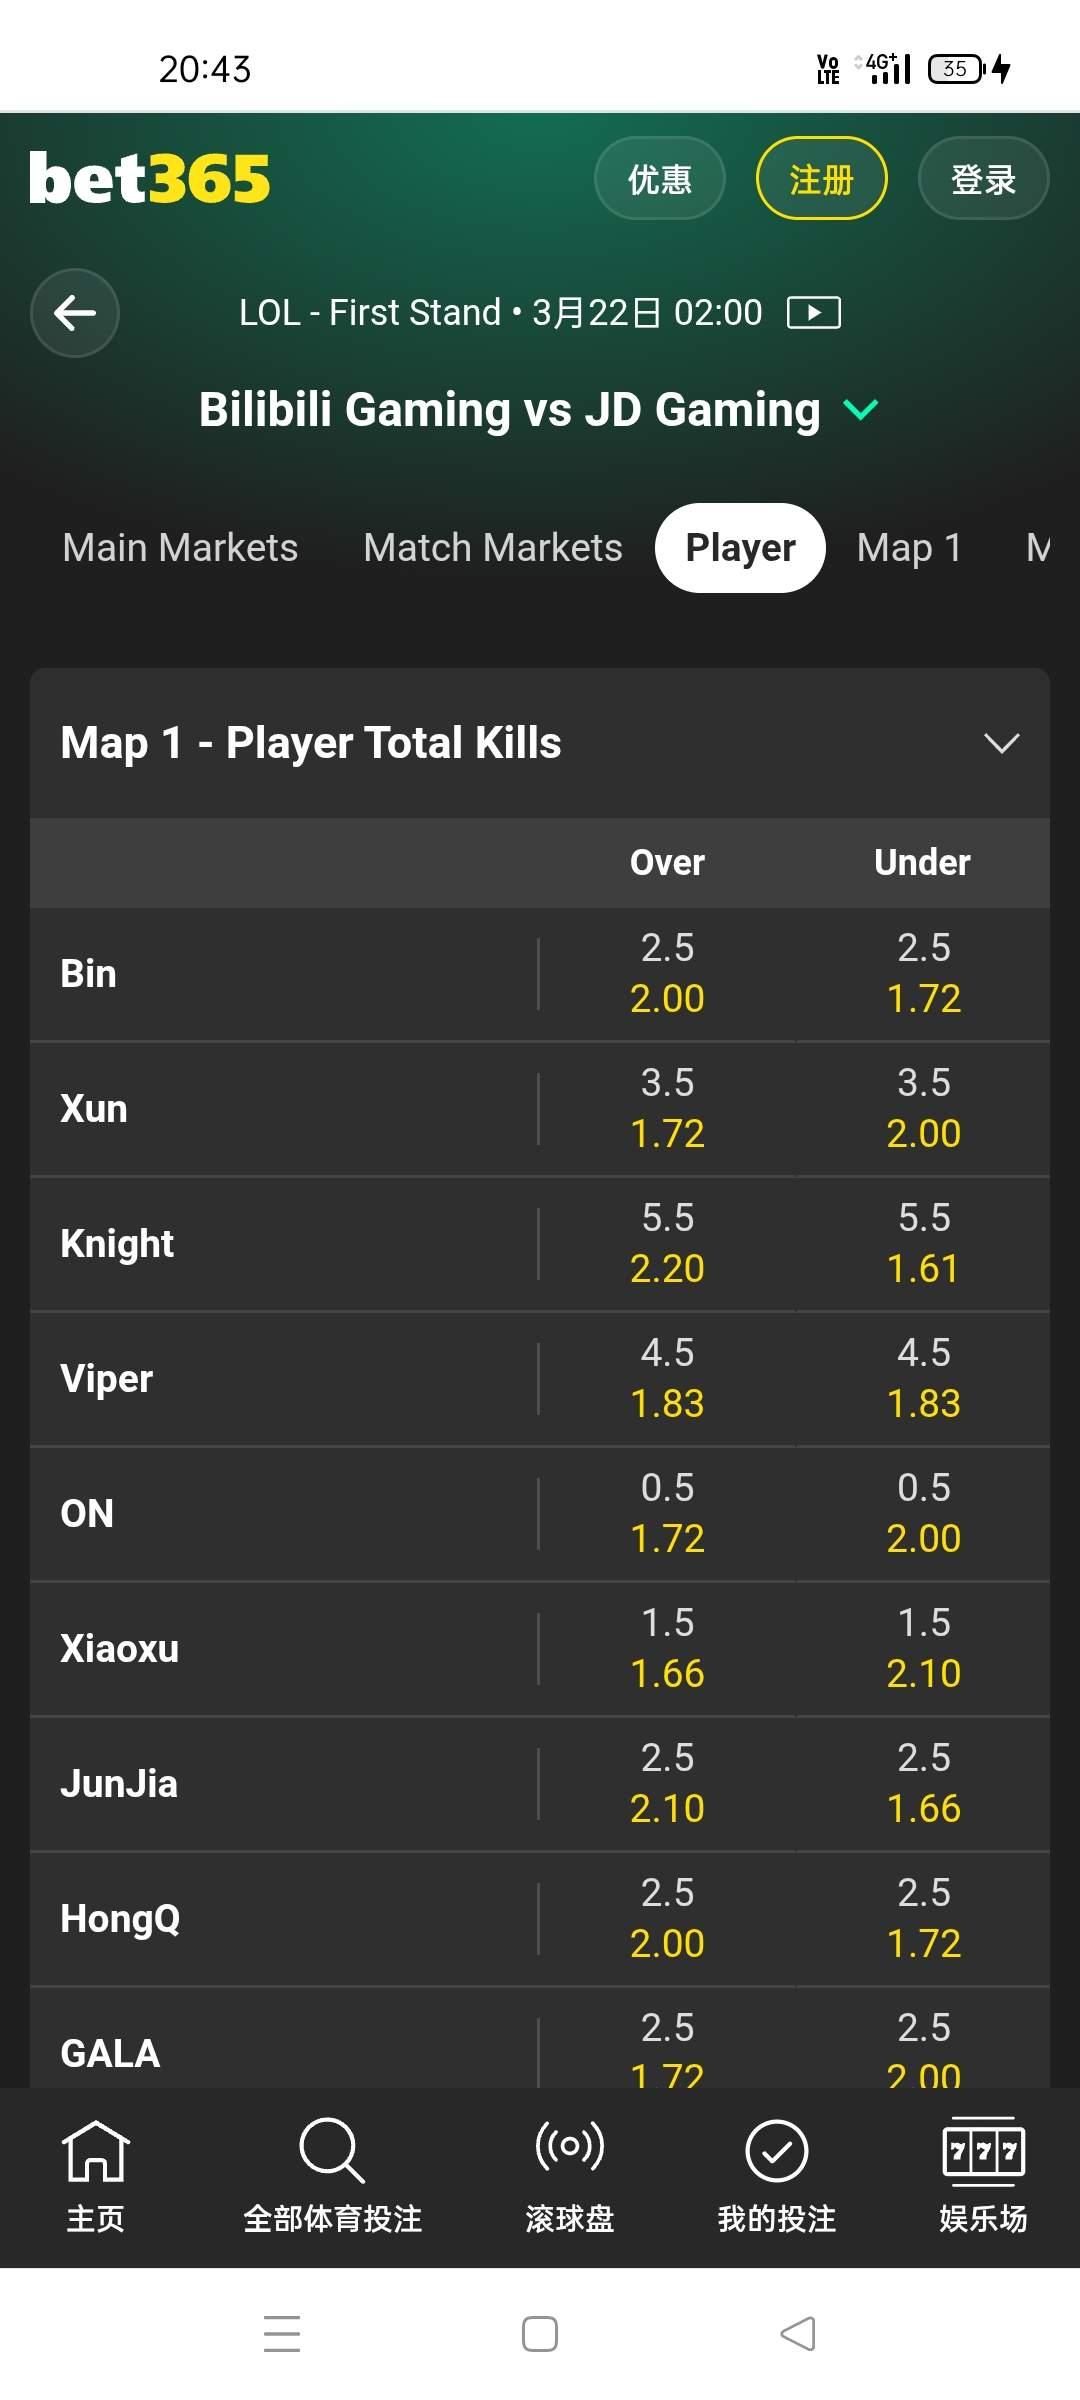The image size is (1080, 2400).
Task: Tap the 登录 login button
Action: (x=983, y=179)
